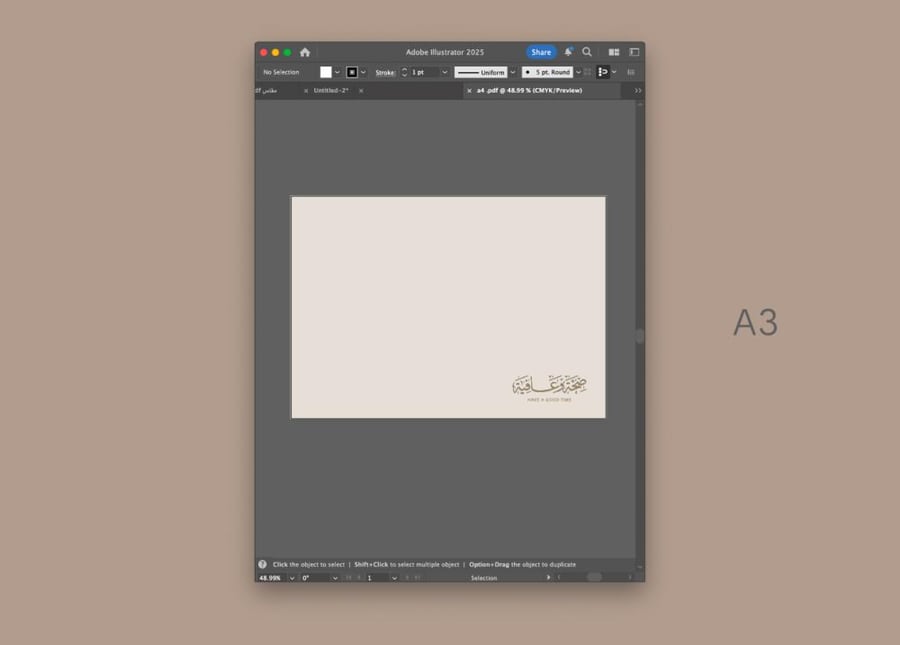Viewport: 900px width, 645px height.
Task: Expand the tab overflow double-chevron
Action: pos(638,91)
